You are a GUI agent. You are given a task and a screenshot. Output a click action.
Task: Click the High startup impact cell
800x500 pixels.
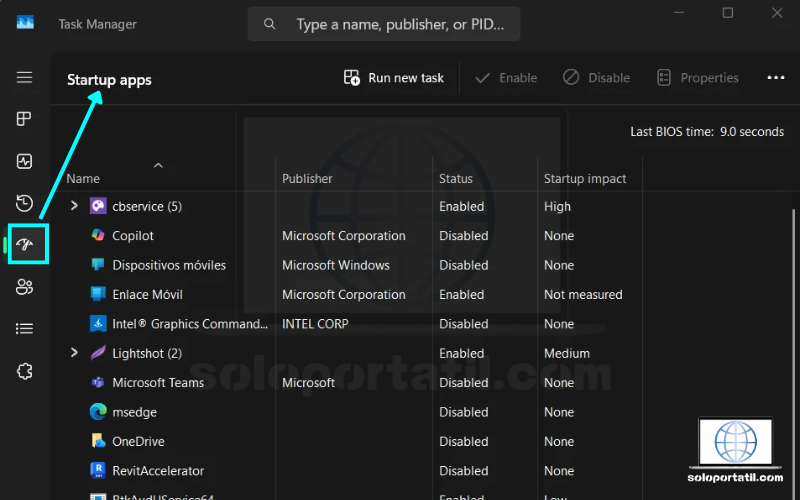(557, 207)
